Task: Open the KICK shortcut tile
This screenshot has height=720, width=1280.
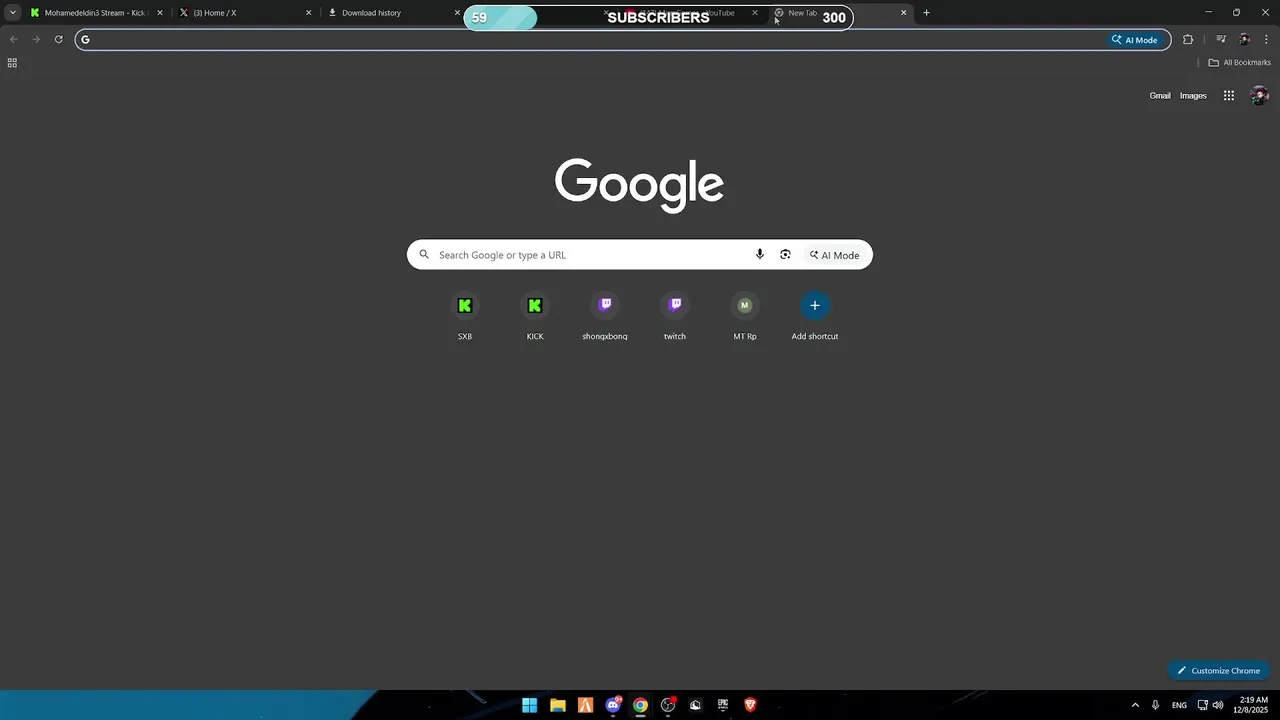Action: pos(535,316)
